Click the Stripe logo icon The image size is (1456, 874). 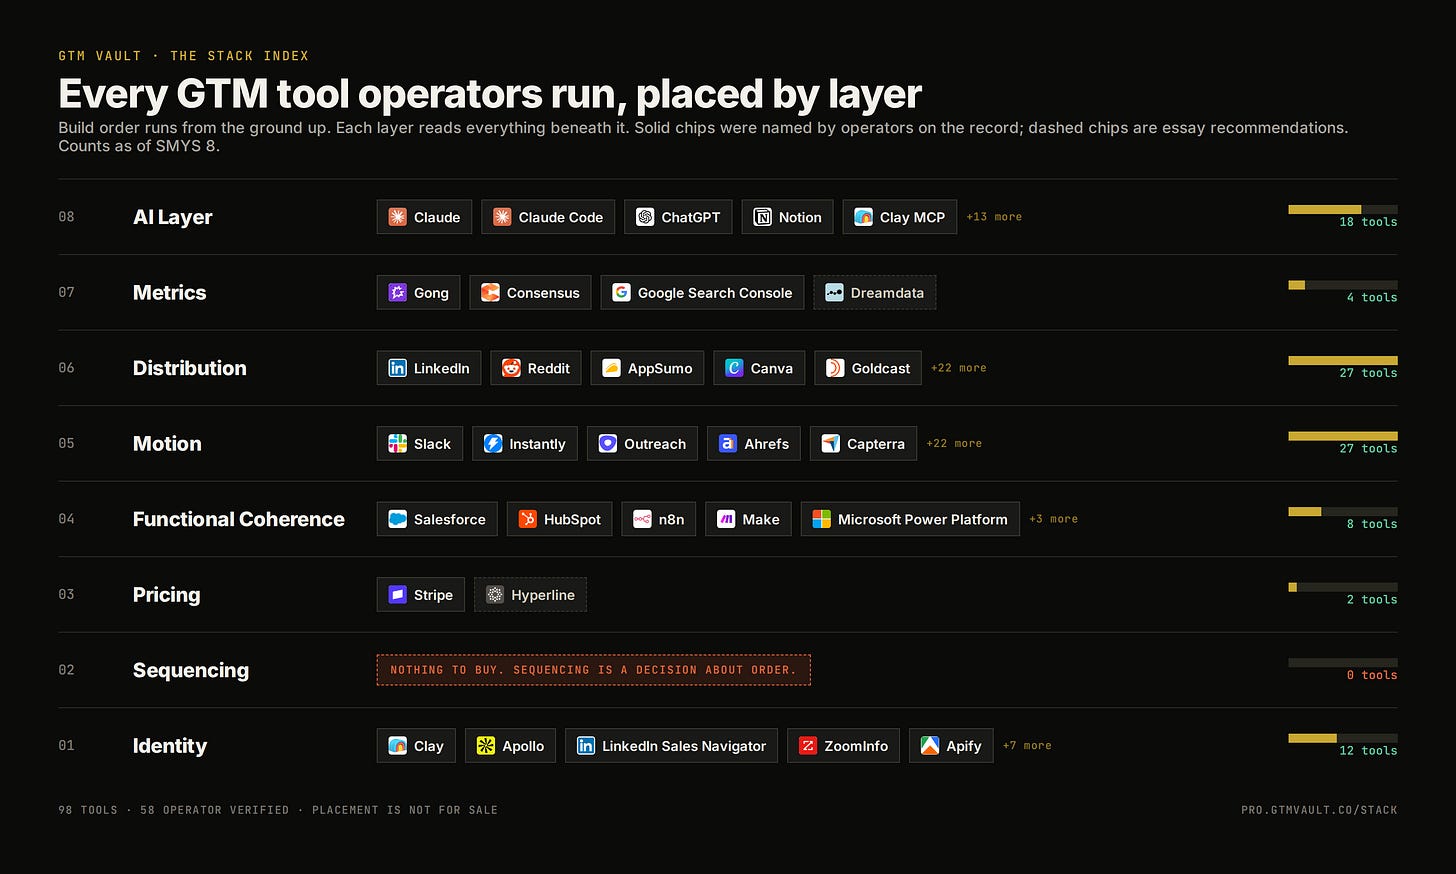click(x=397, y=594)
